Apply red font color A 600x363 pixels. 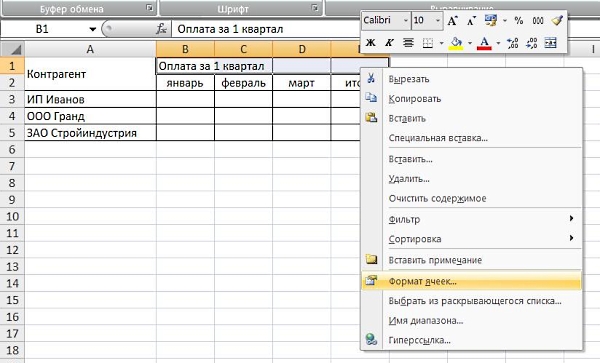[484, 43]
